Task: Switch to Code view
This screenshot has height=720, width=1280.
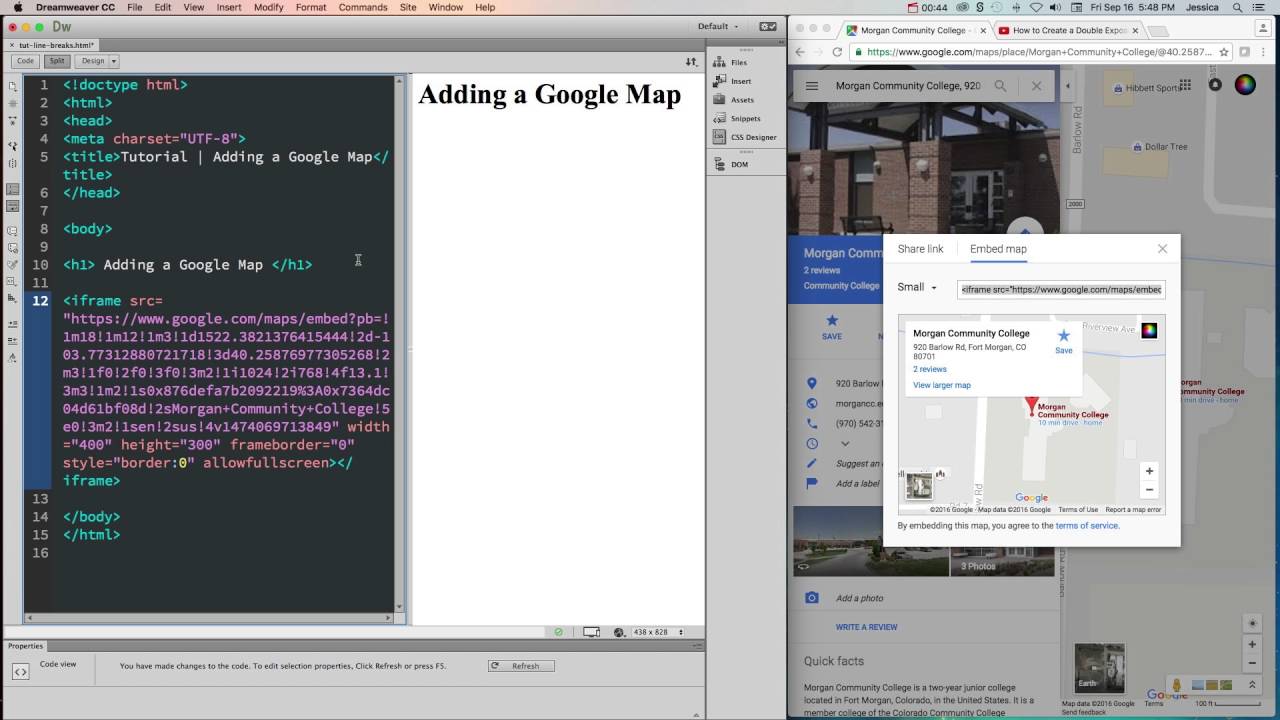Action: [25, 61]
